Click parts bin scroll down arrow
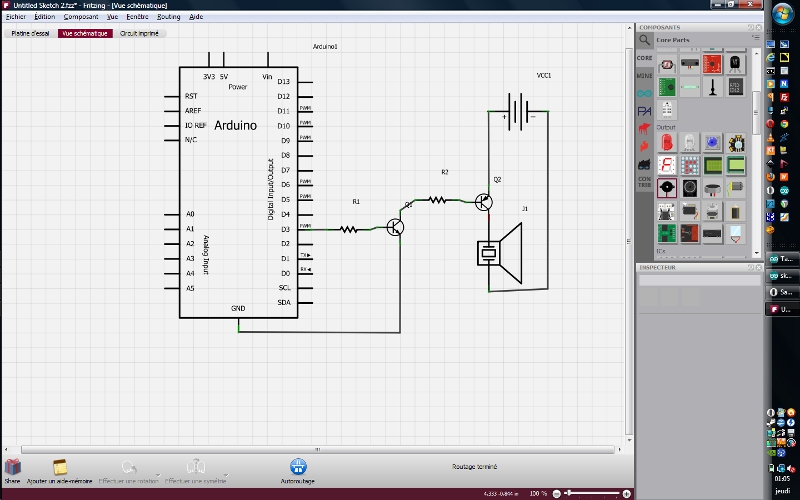Screen dimensions: 800x500 (x=756, y=253)
